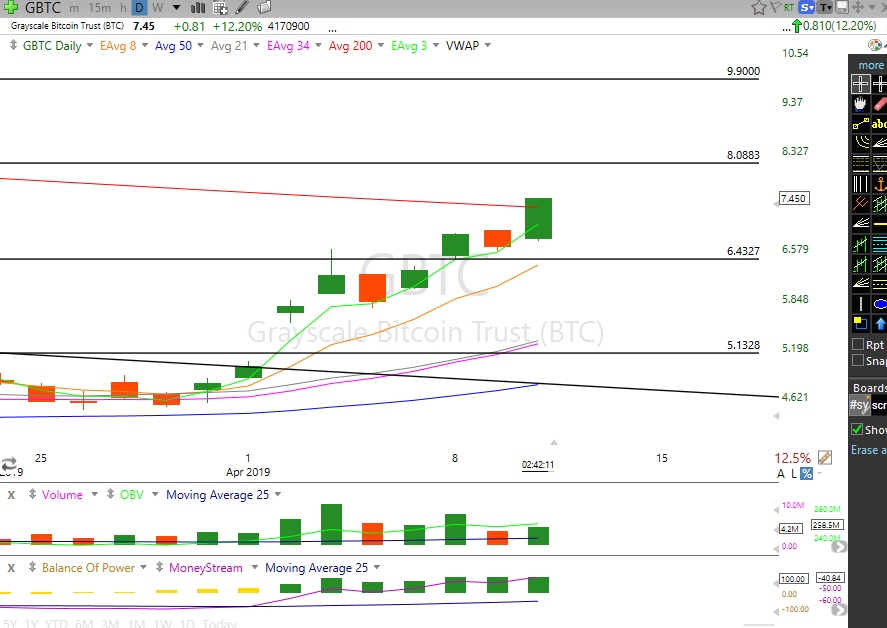Click the GBTC symbol name

tap(43, 8)
